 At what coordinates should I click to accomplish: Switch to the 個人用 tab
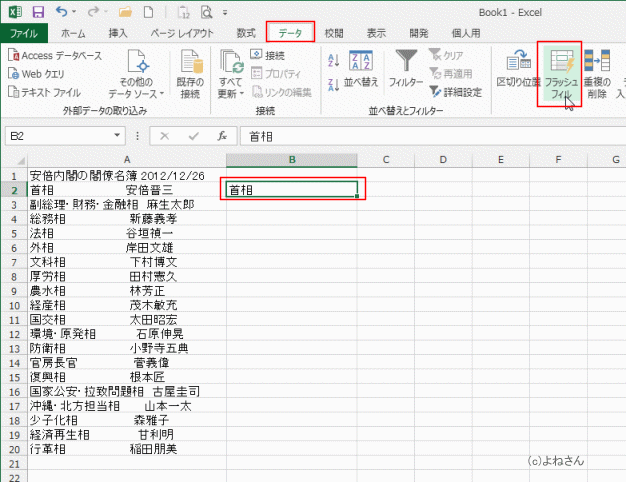point(466,33)
